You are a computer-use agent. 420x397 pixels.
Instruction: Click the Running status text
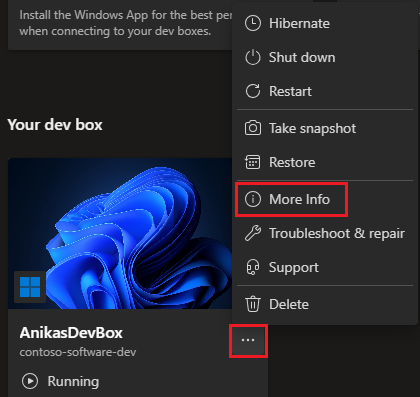(73, 381)
